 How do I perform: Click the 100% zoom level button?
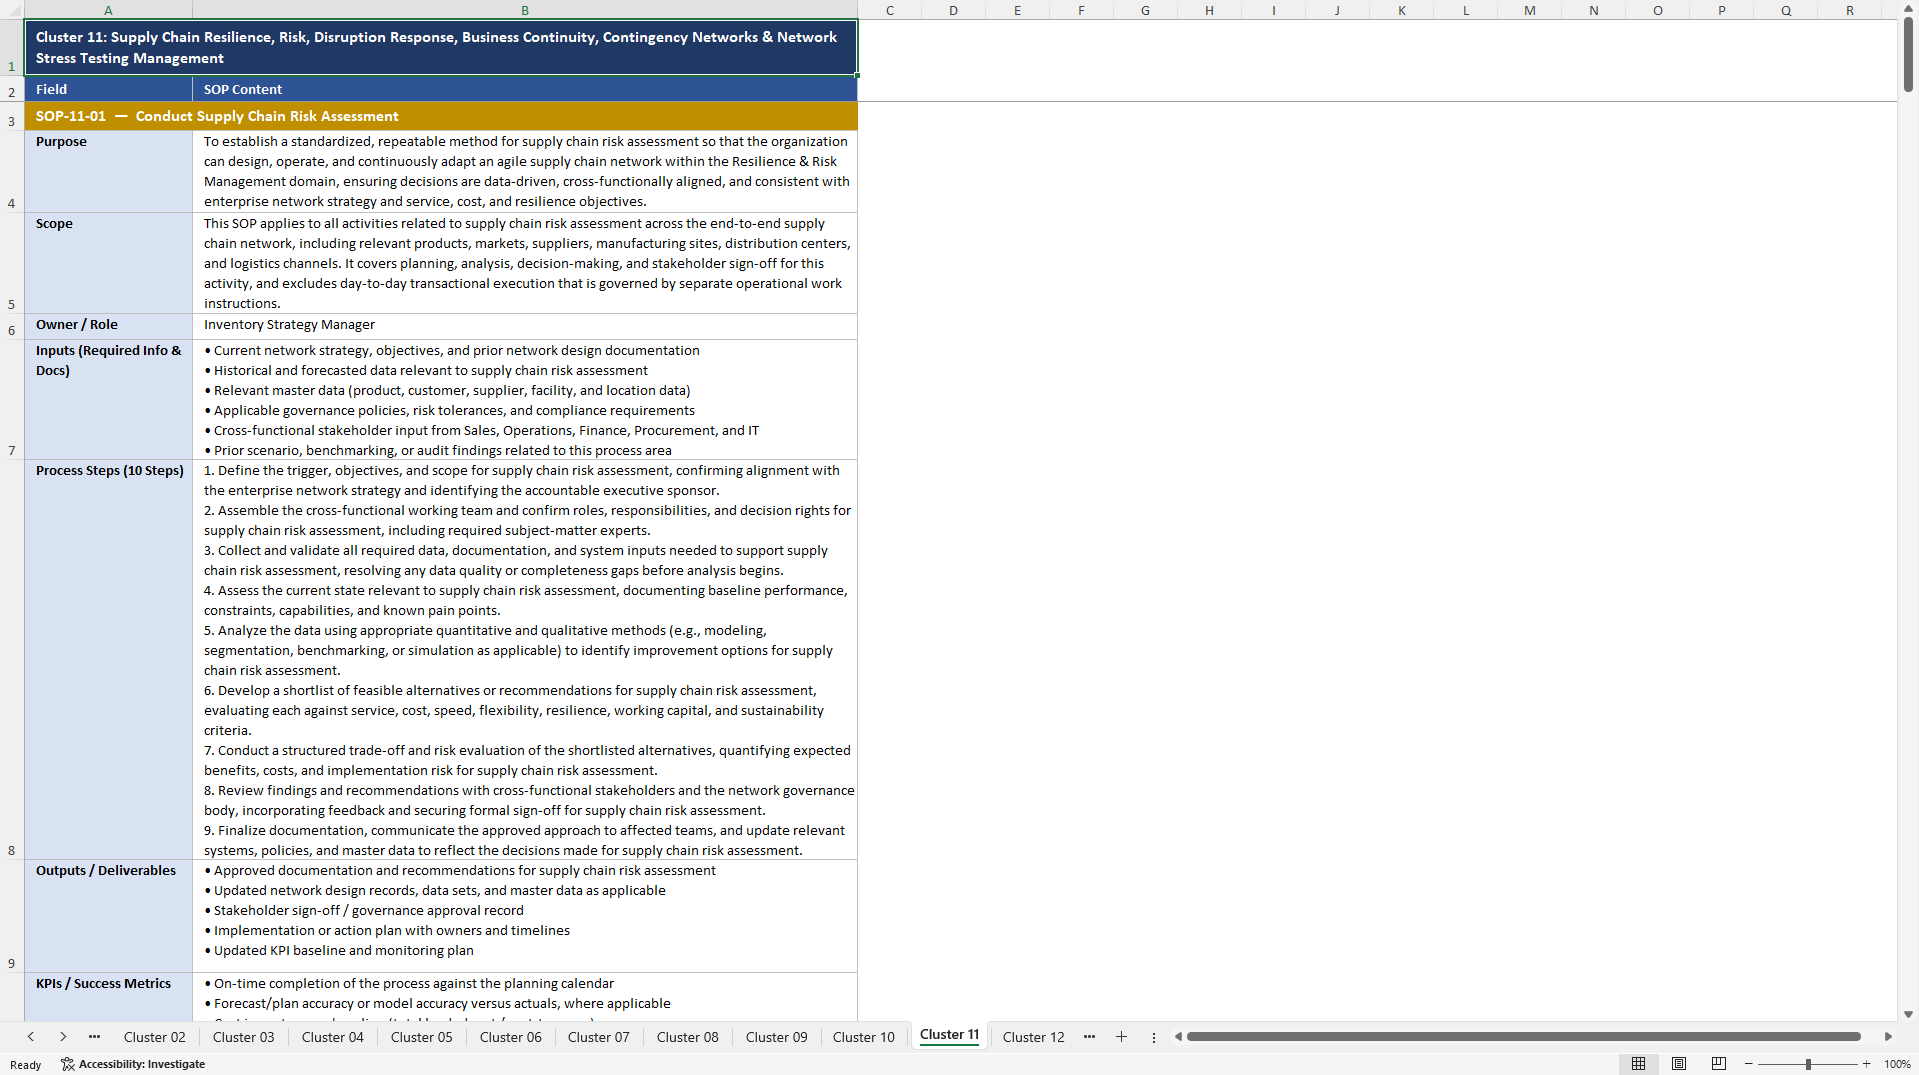tap(1897, 1064)
